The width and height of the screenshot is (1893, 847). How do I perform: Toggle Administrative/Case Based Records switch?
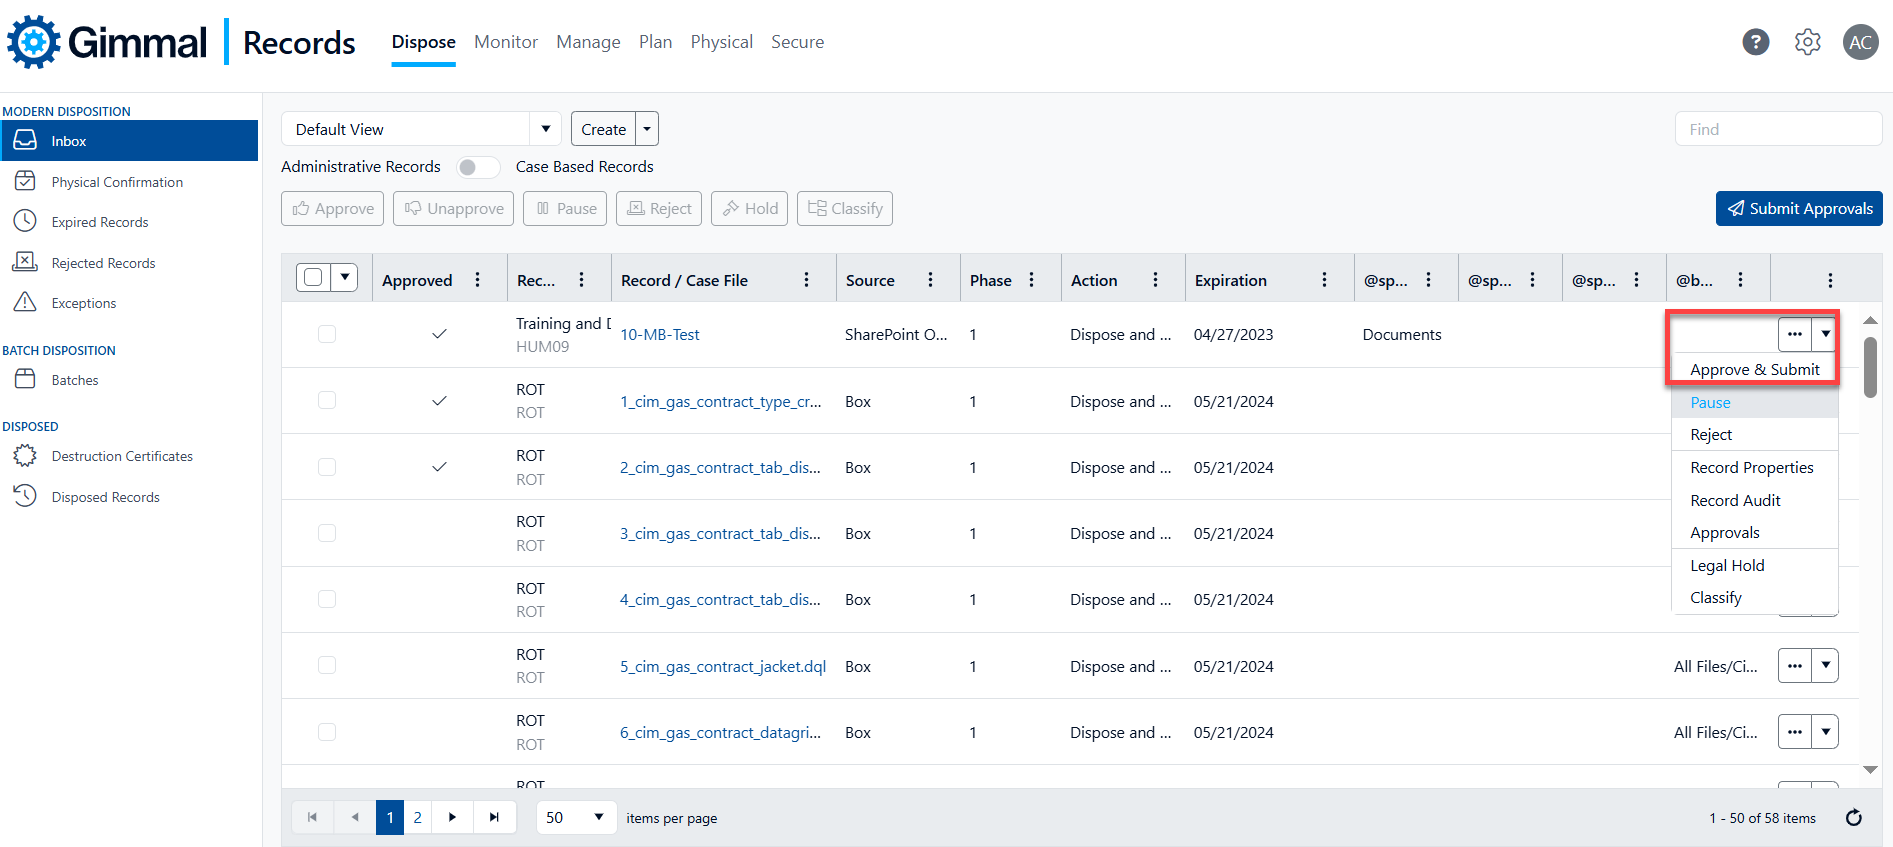click(x=477, y=167)
